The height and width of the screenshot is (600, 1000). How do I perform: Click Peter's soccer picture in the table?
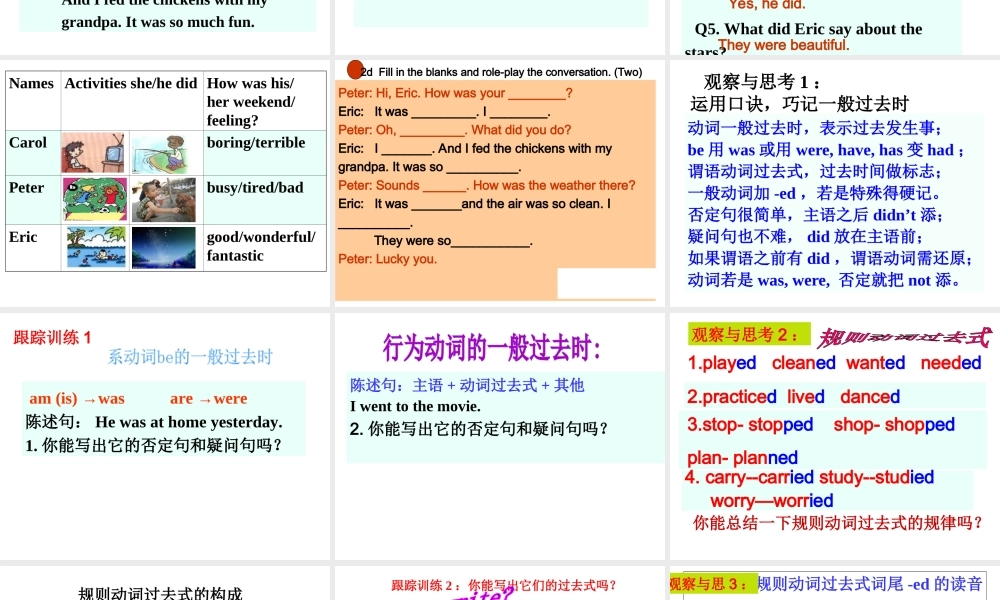pos(94,199)
